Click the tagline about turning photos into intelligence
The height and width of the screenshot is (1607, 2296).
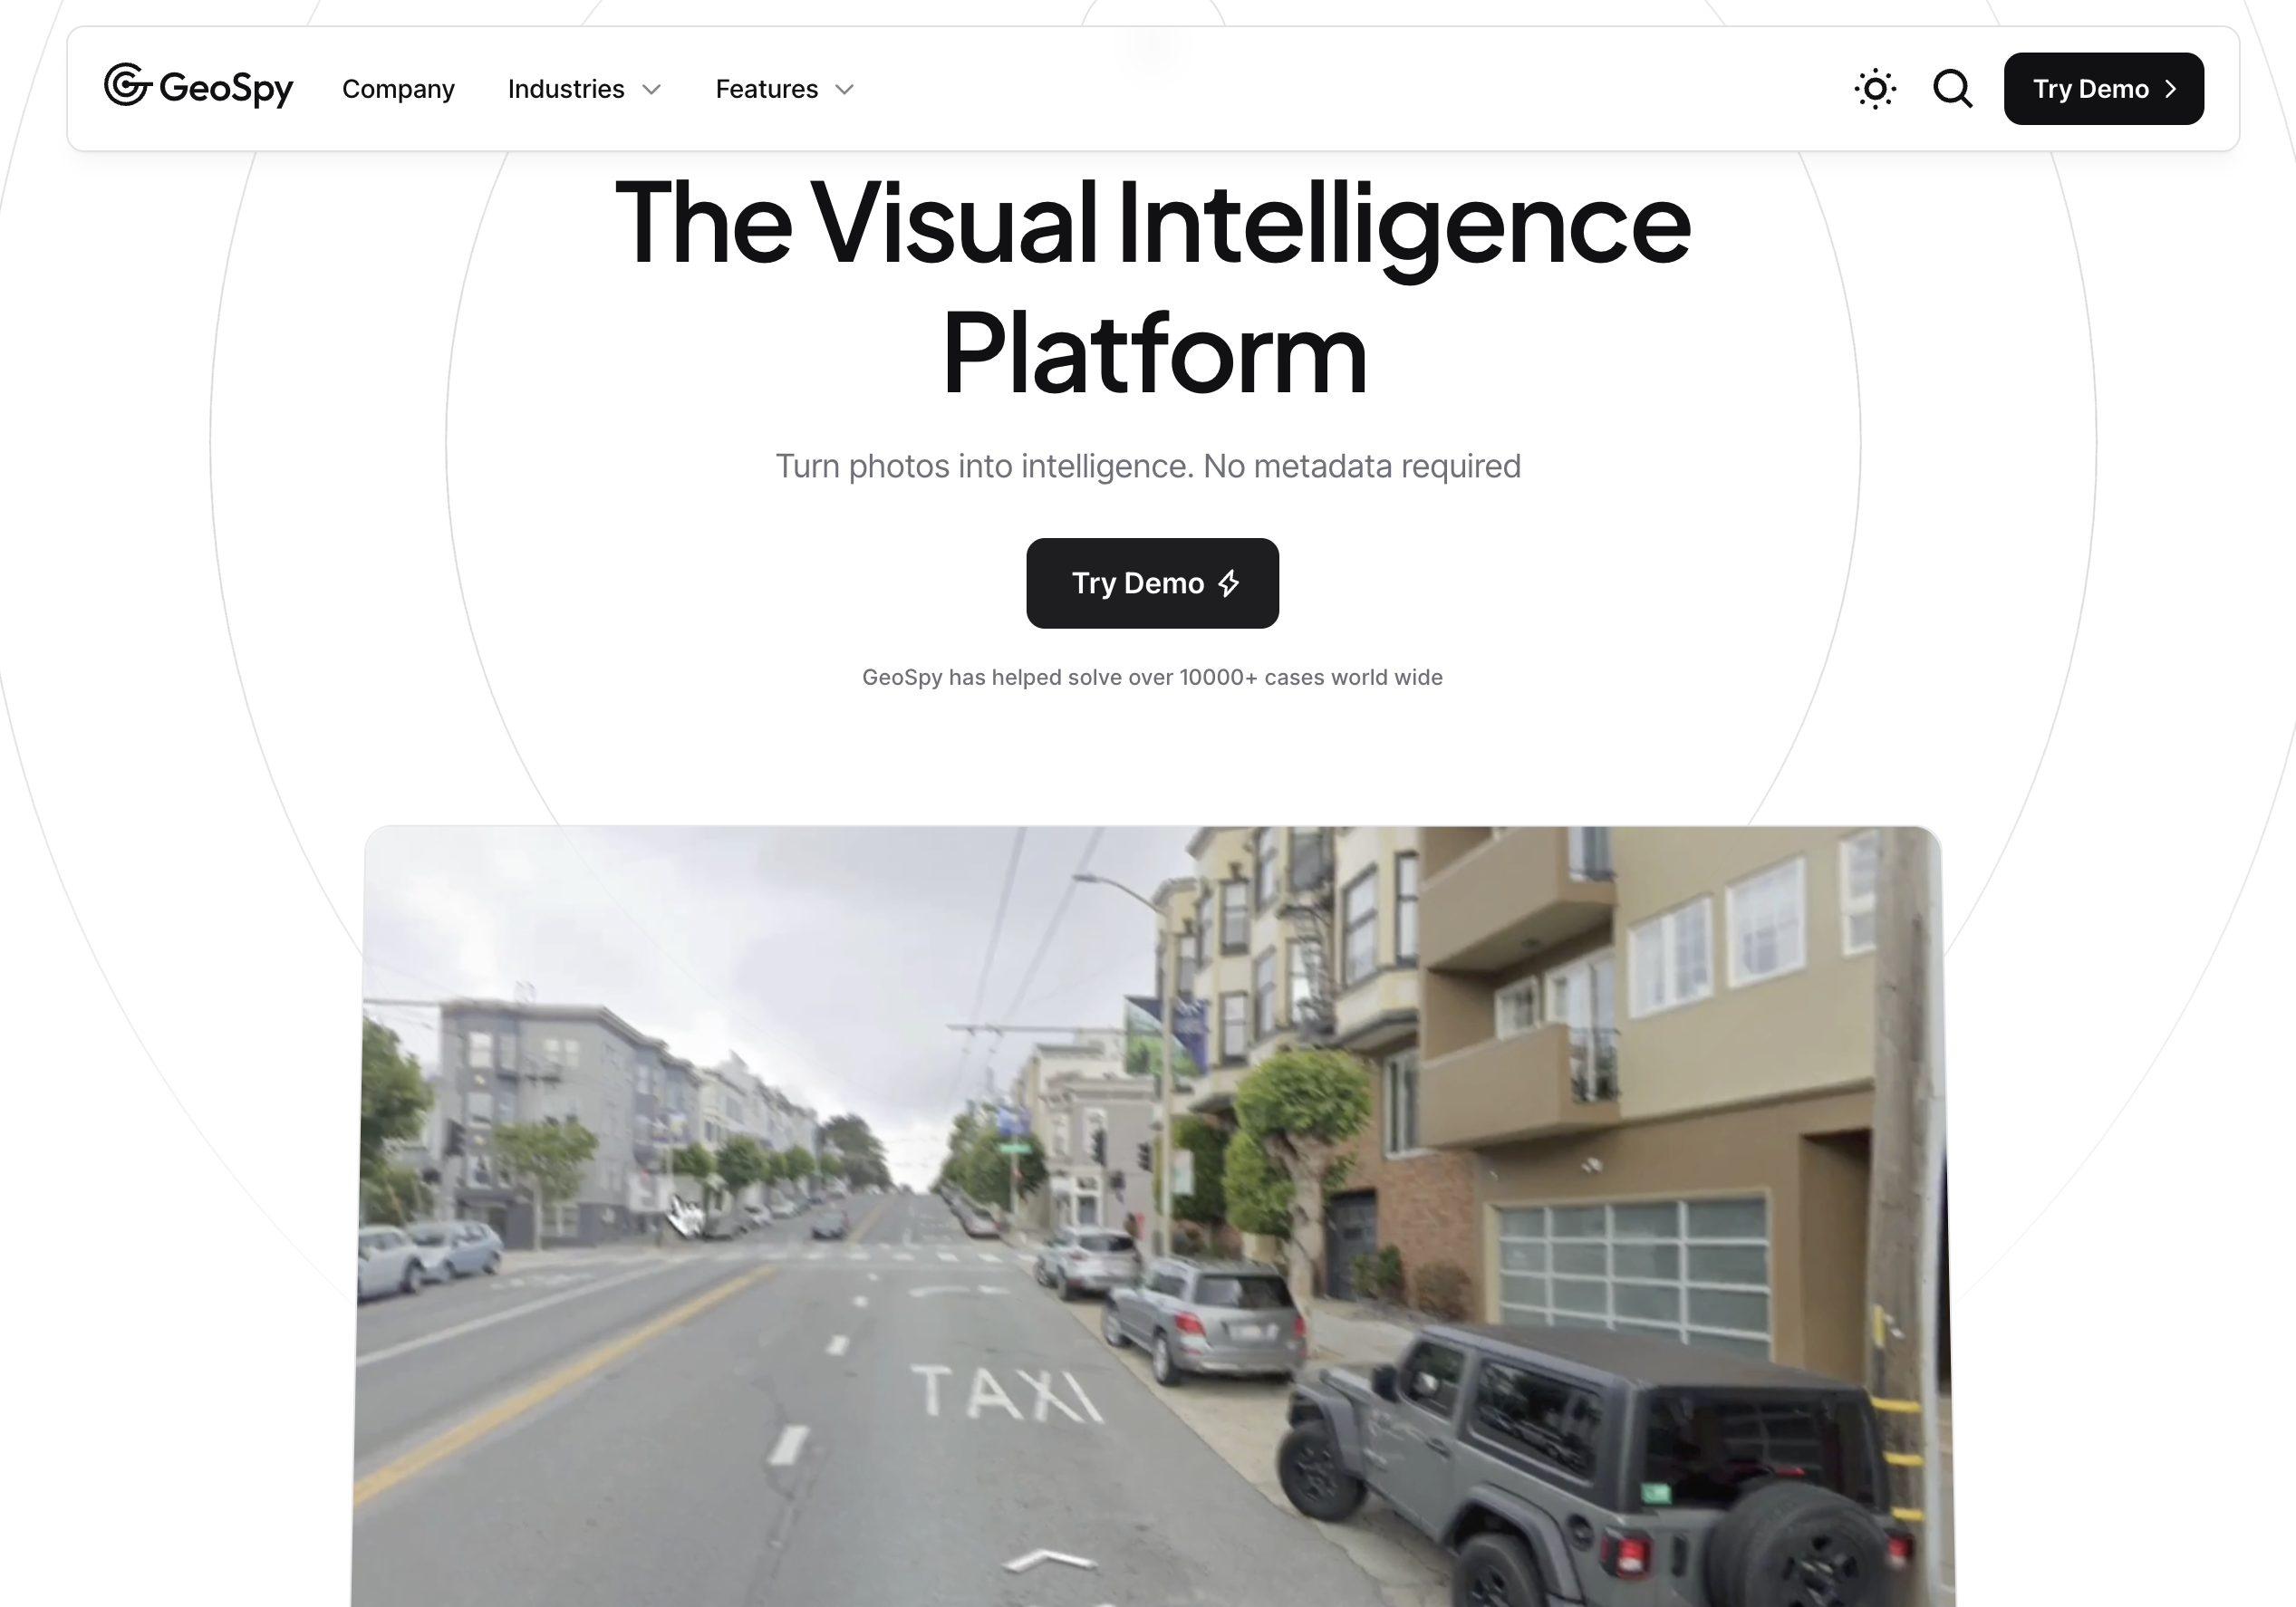tap(1148, 466)
